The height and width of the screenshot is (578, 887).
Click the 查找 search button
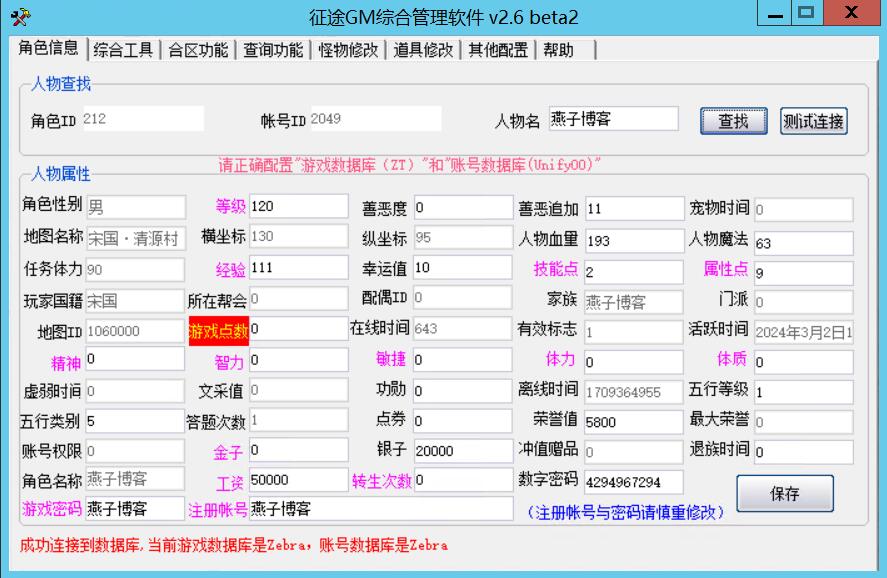click(733, 118)
